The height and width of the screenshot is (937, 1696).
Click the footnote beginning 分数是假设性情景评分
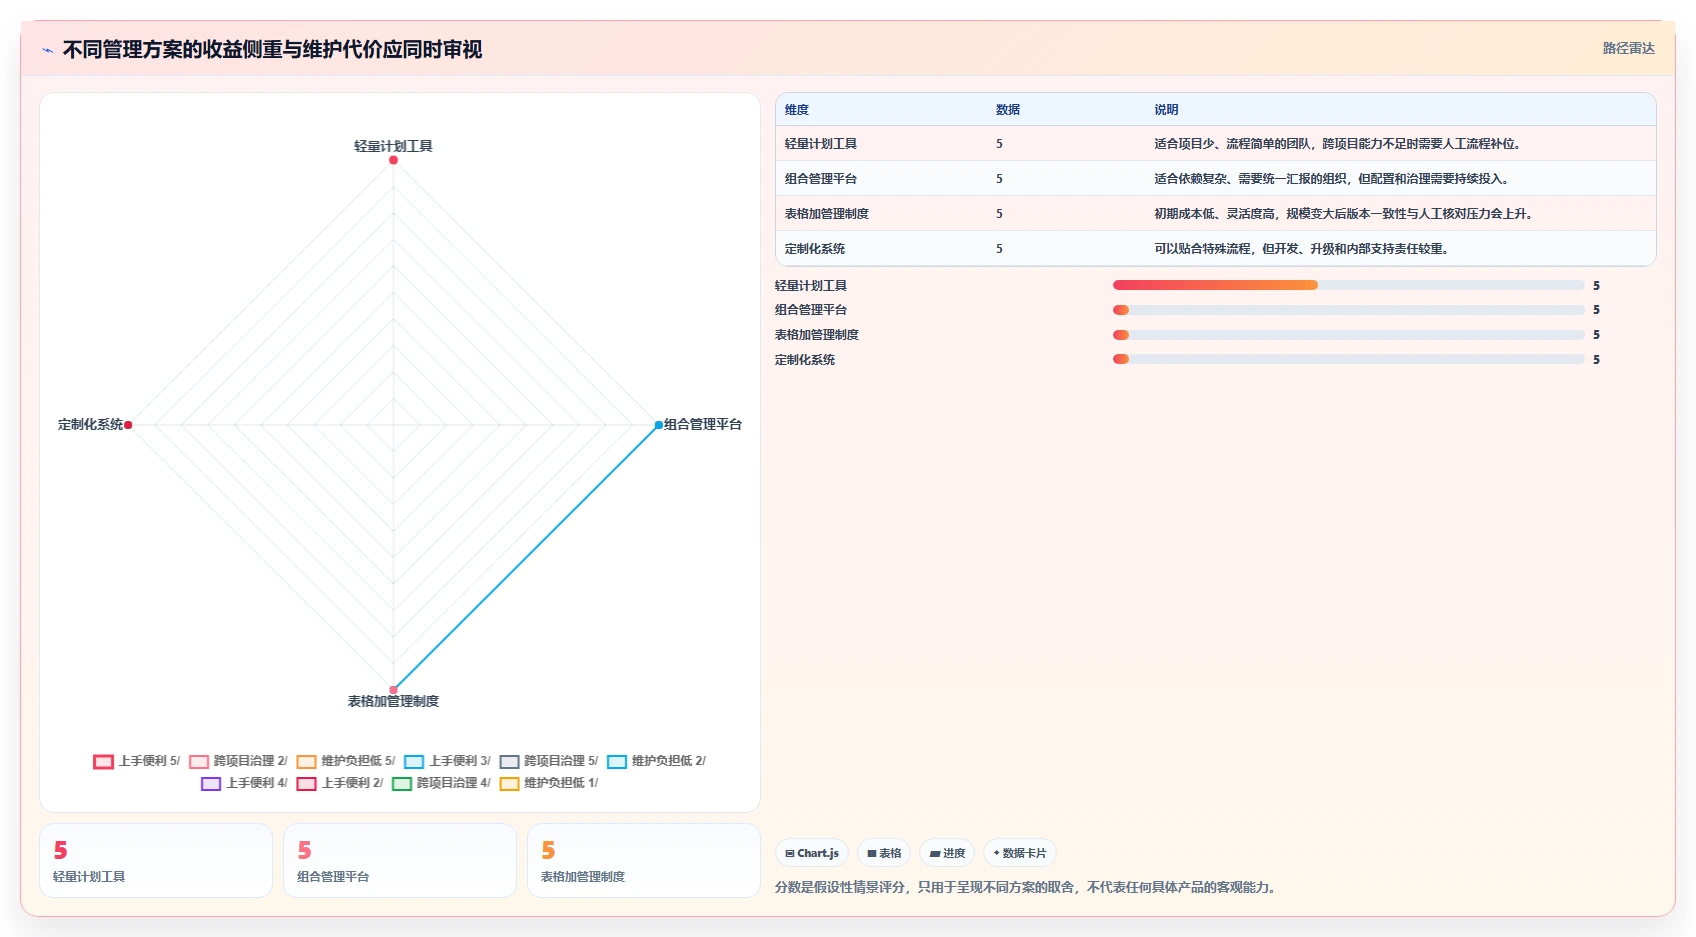(1028, 887)
